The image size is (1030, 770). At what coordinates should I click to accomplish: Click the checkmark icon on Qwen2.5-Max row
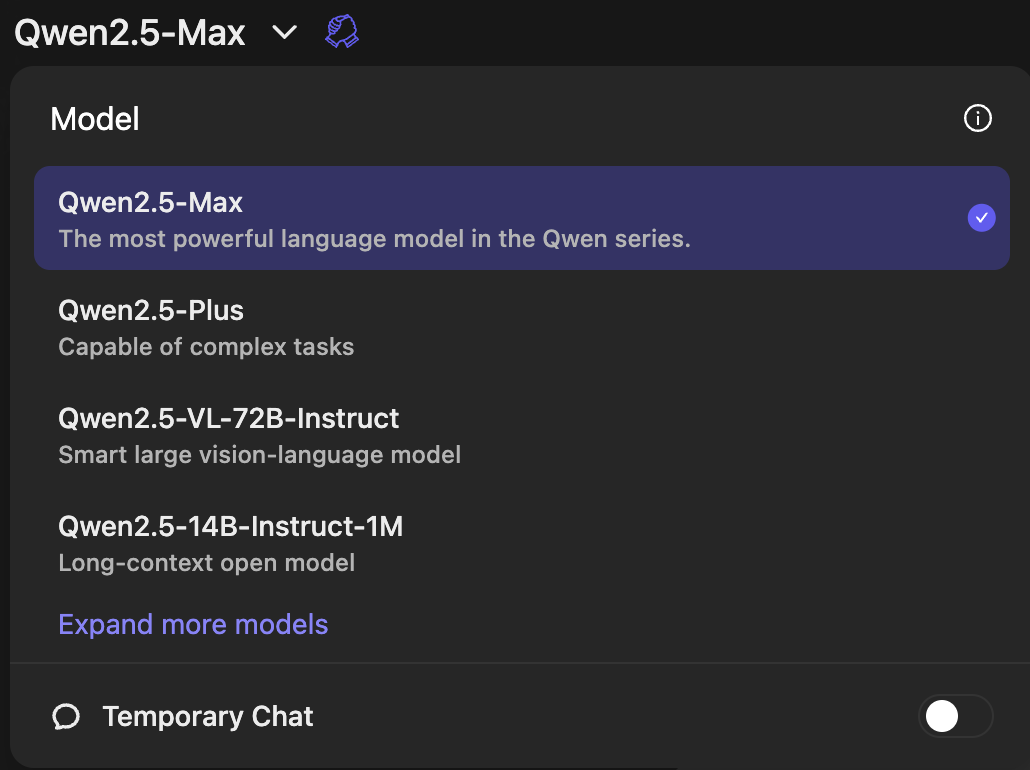[x=981, y=217]
